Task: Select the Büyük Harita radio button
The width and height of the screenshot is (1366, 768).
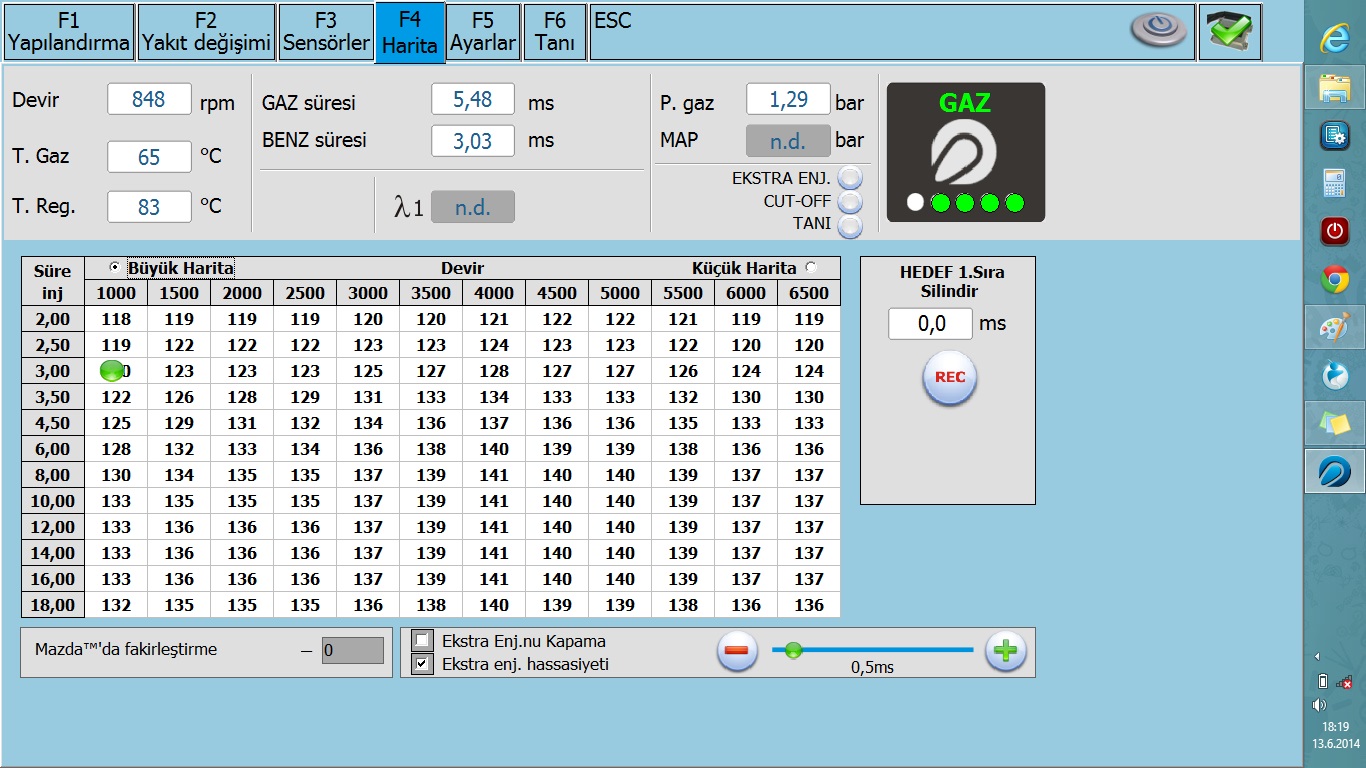Action: click(x=114, y=268)
